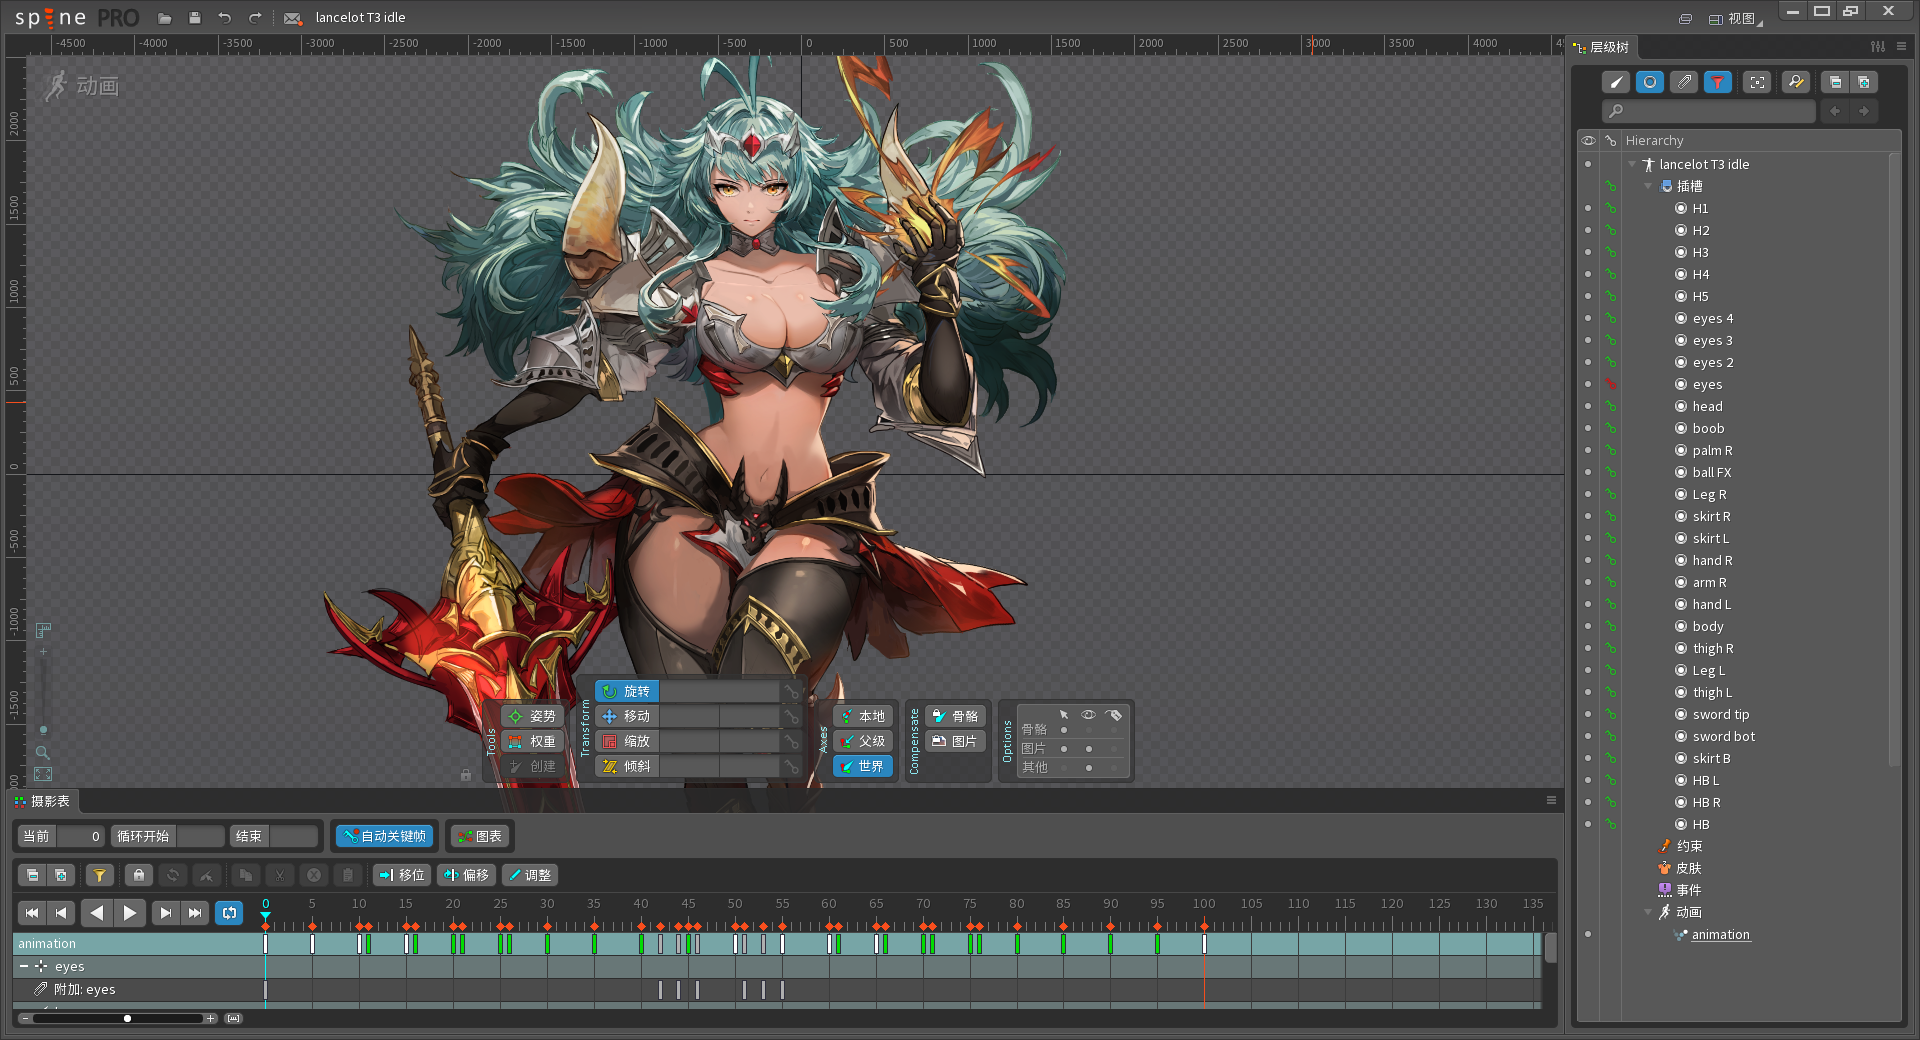Click the 偏移 offset button
Viewport: 1920px width, 1040px height.
click(x=466, y=875)
